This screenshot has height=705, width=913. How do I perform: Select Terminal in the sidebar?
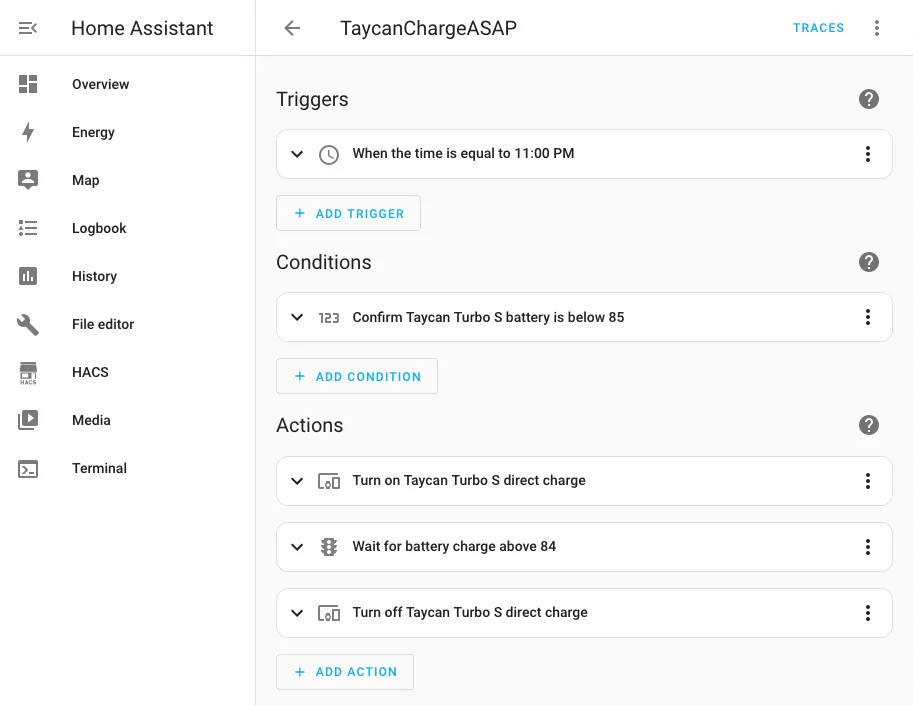[99, 468]
